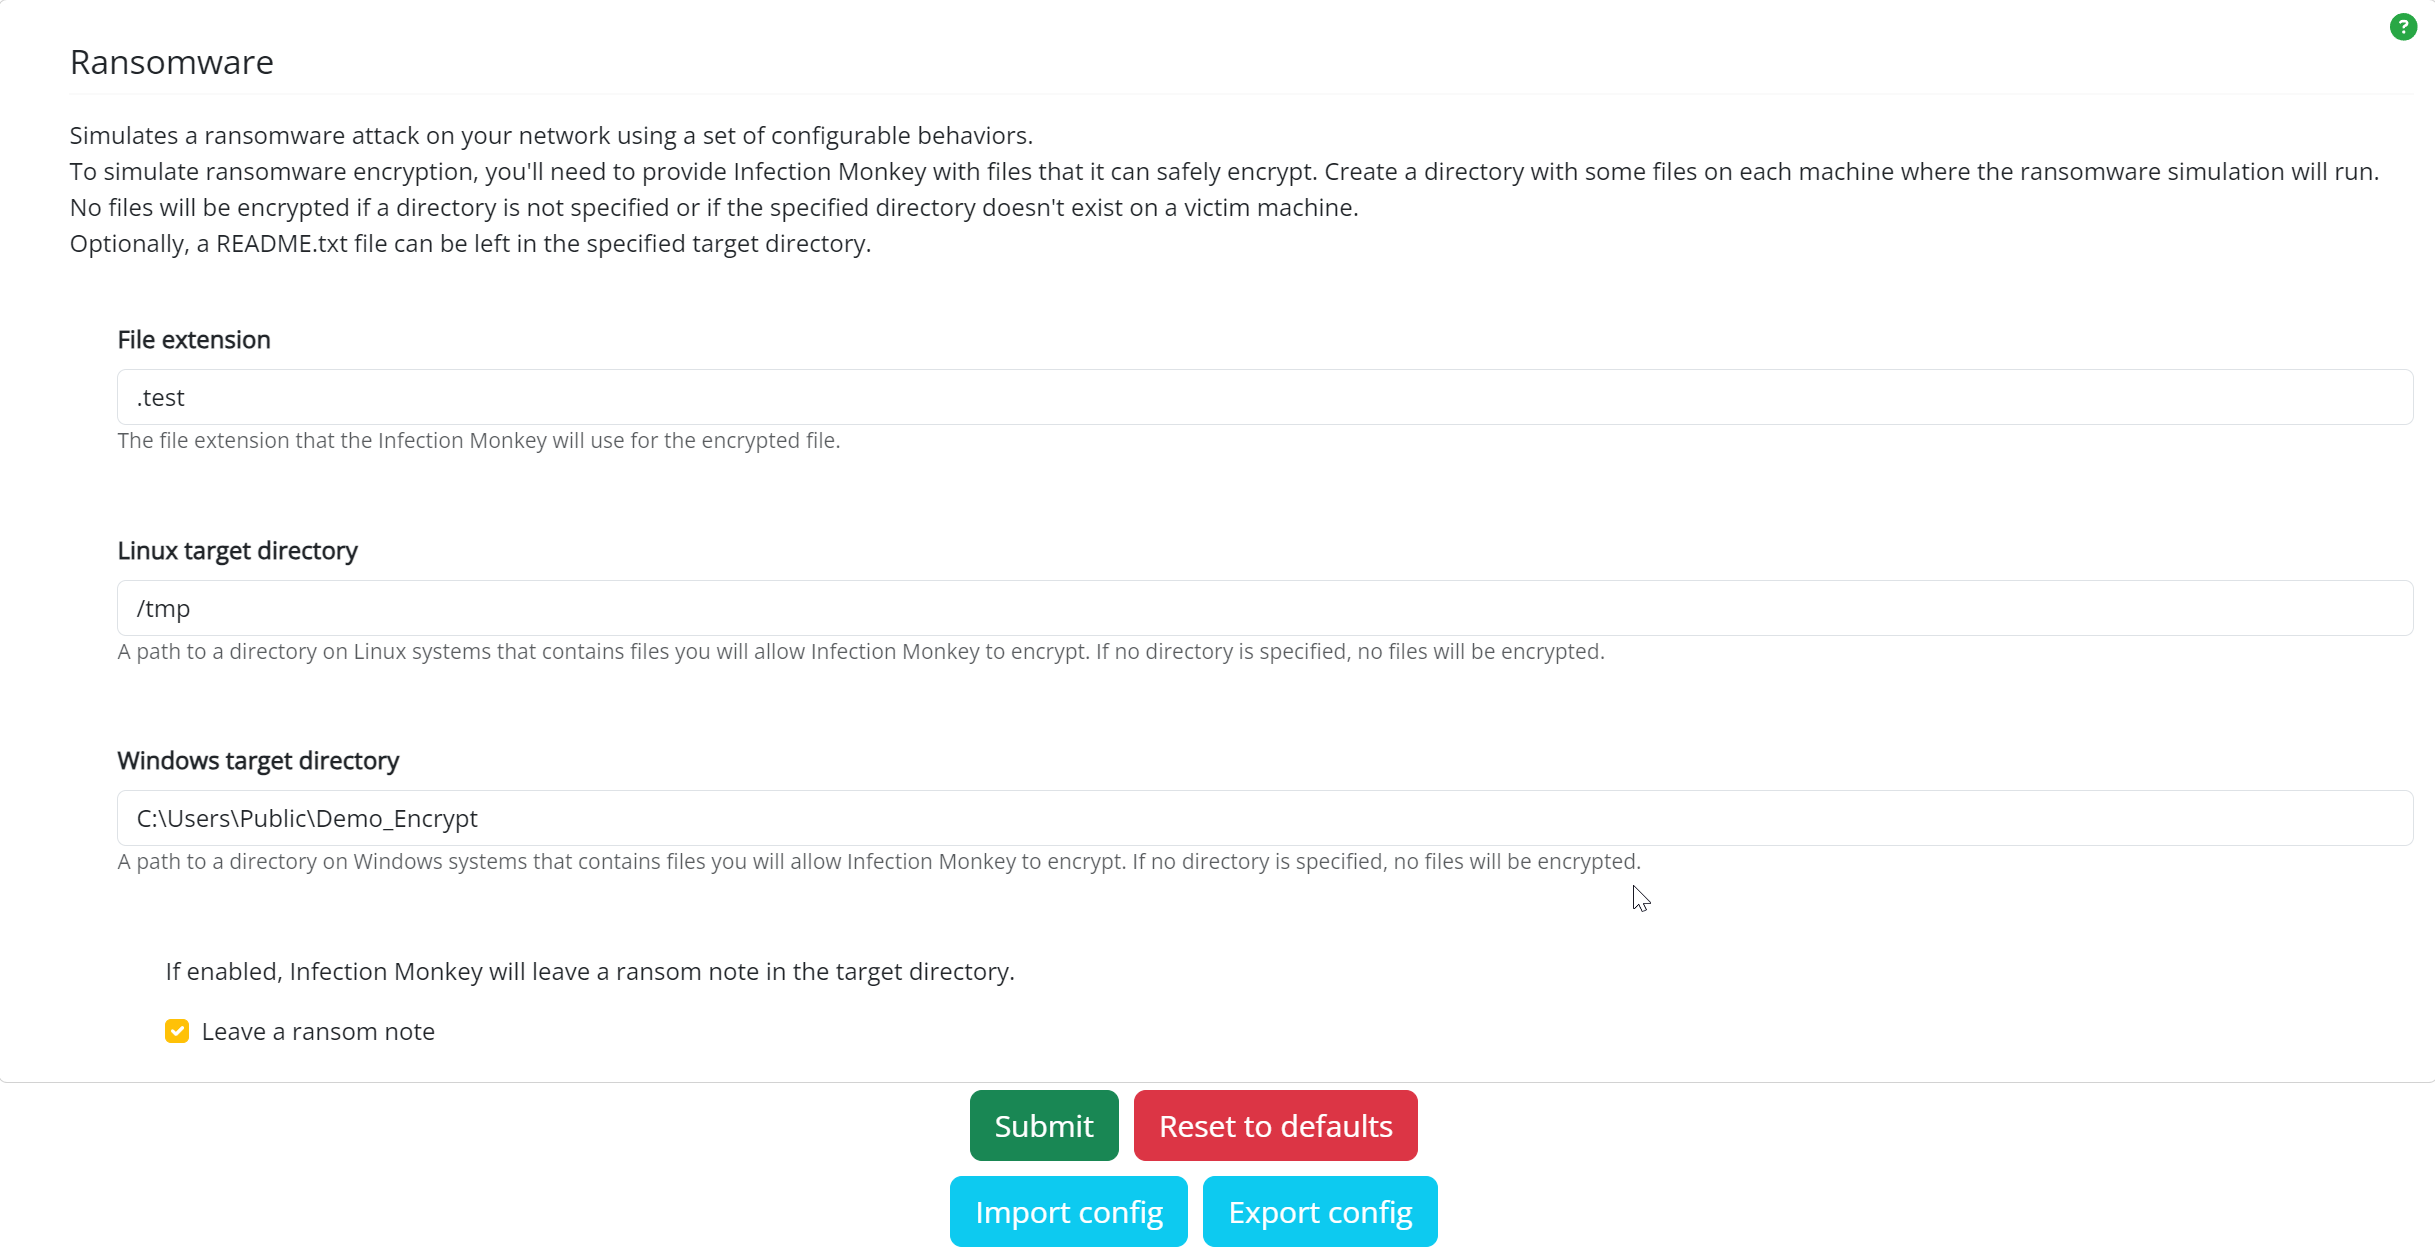
Task: Click the 'Leave a ransom note' label text
Action: click(x=318, y=1031)
